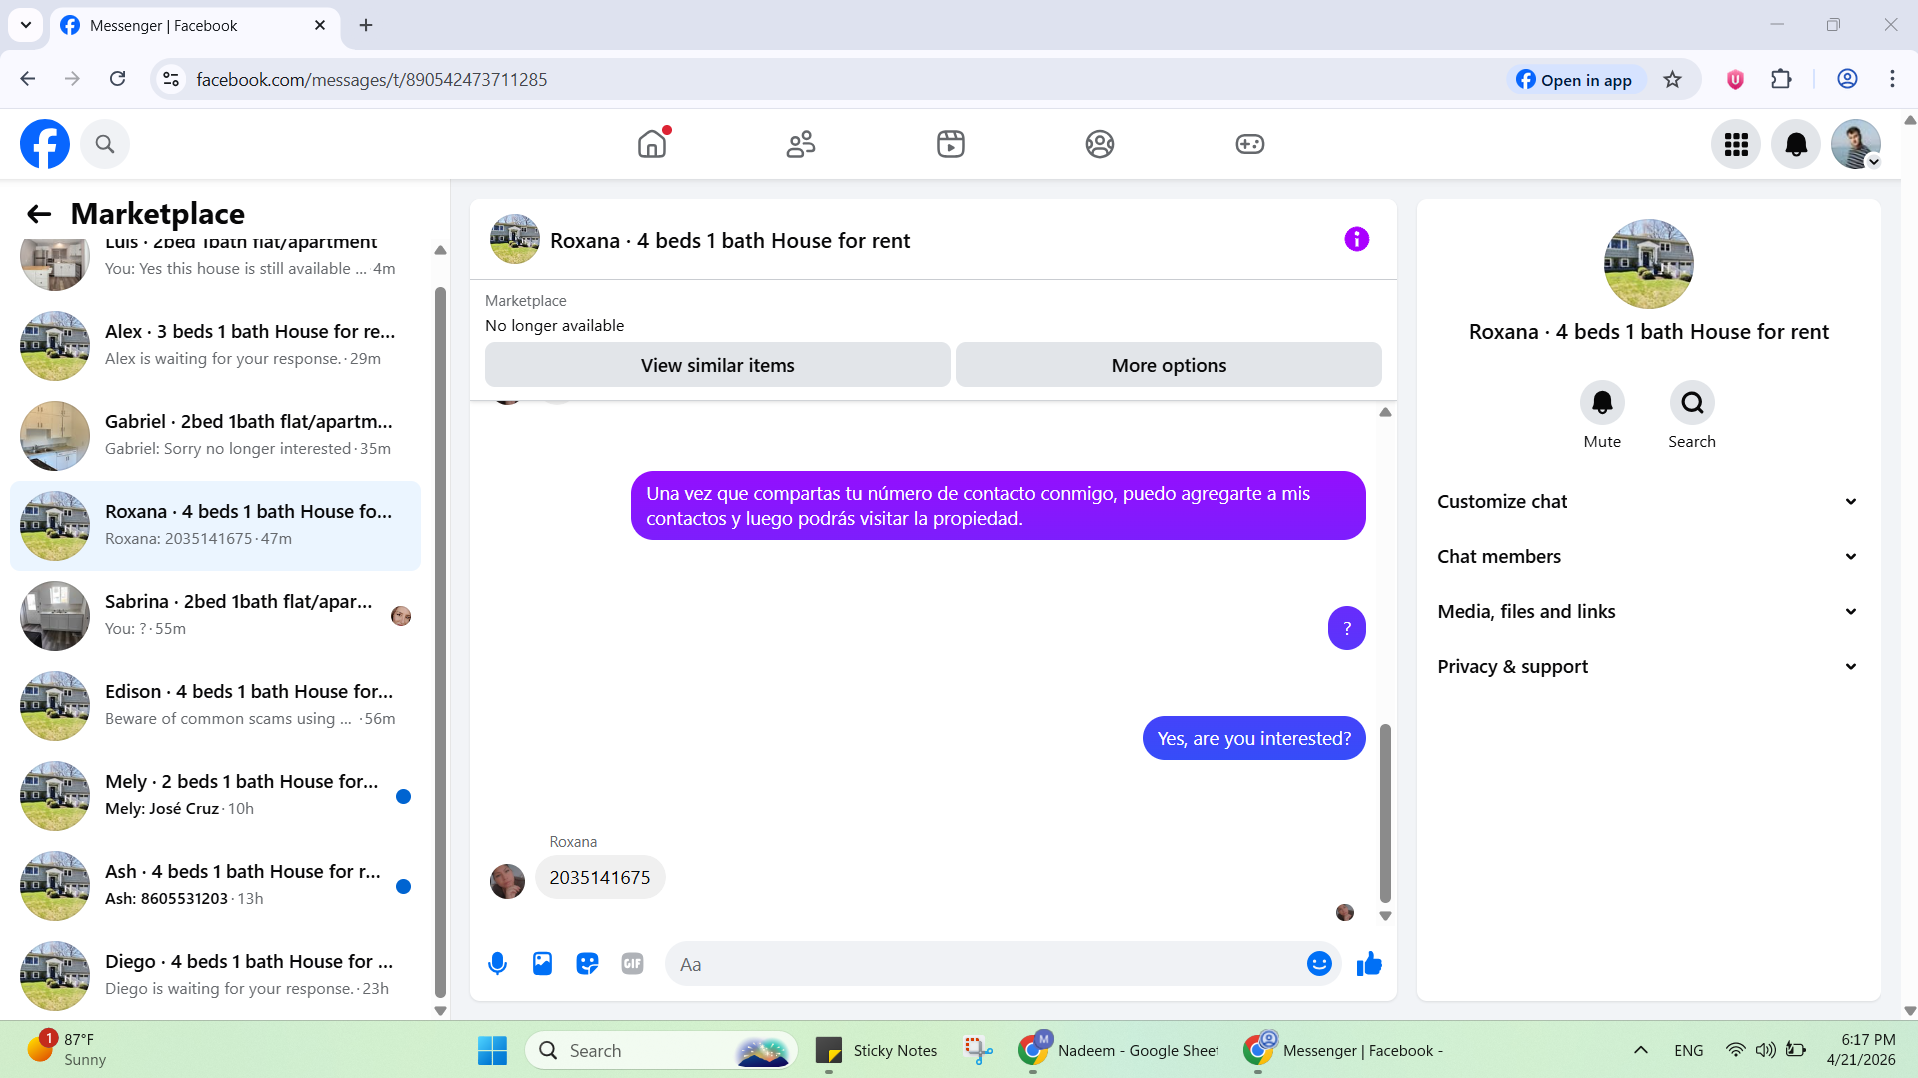Open the Snipping Tool taskbar icon
The image size is (1918, 1078).
tap(978, 1050)
